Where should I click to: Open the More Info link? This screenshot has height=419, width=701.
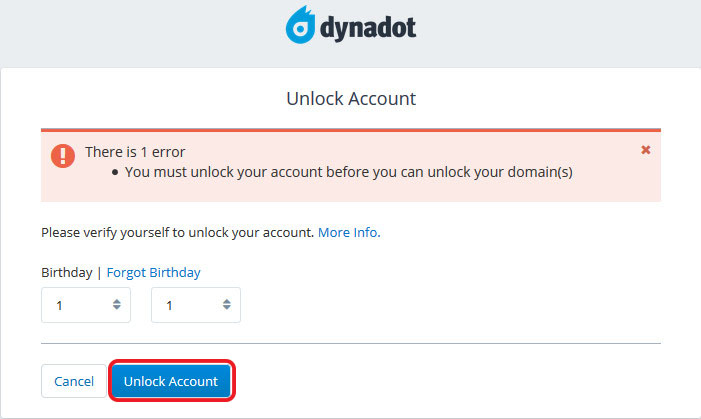pos(349,232)
